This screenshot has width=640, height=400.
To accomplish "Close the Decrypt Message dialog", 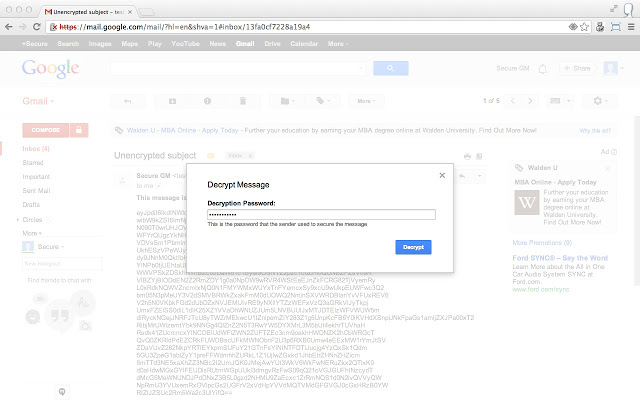I will (442, 175).
